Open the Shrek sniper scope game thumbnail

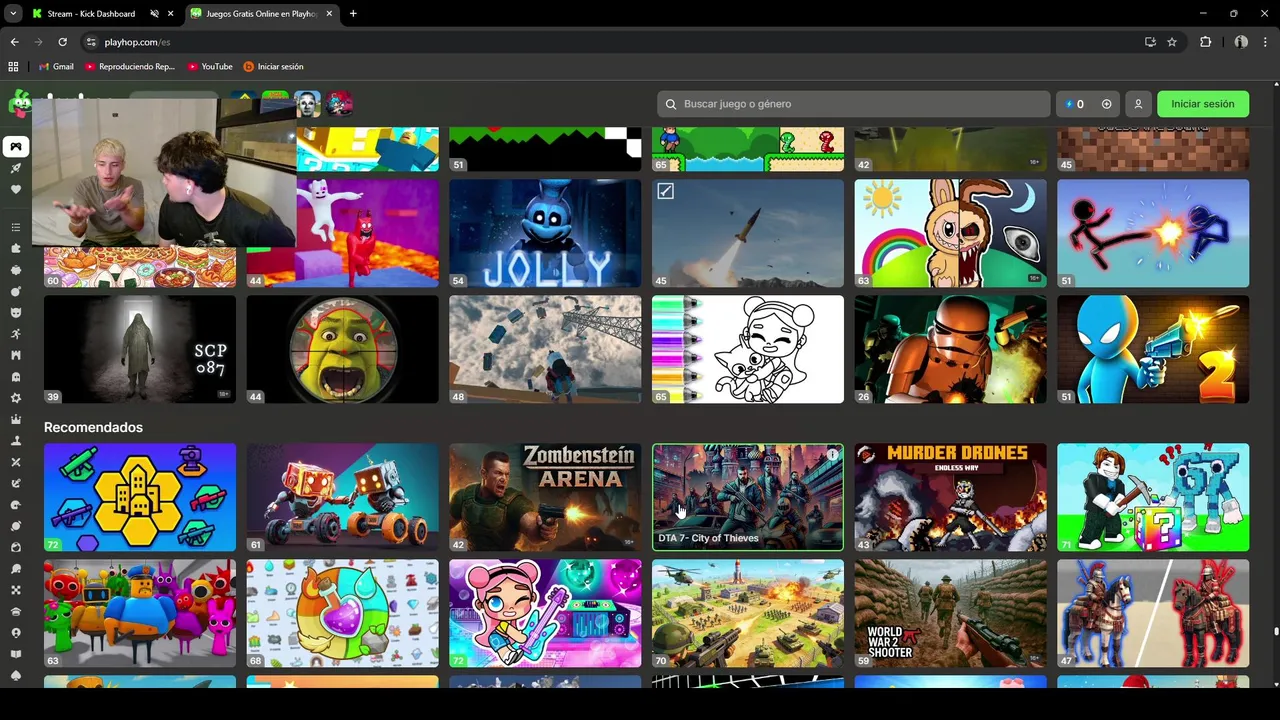[x=342, y=349]
